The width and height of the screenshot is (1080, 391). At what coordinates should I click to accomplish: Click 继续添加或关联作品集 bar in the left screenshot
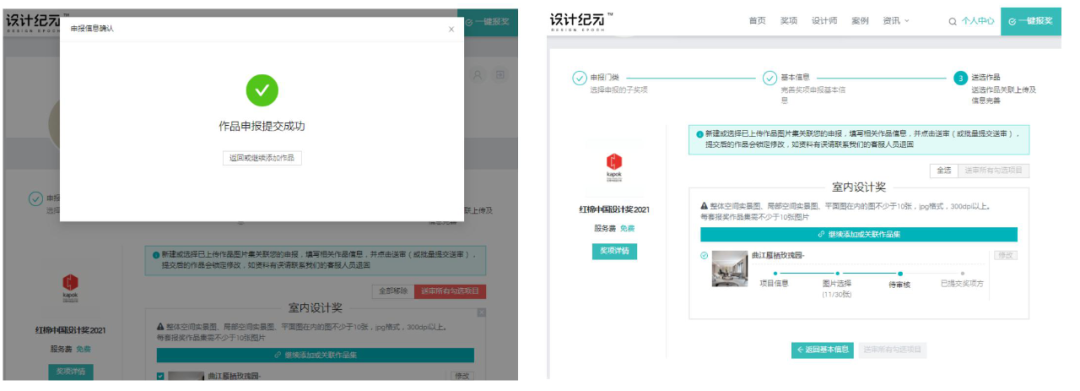click(315, 355)
